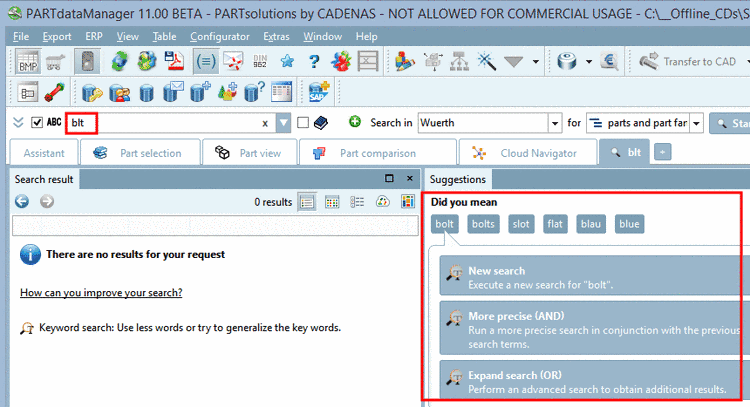Click the colorful blocks and pencils icon
This screenshot has height=407, width=750.
[x=405, y=62]
